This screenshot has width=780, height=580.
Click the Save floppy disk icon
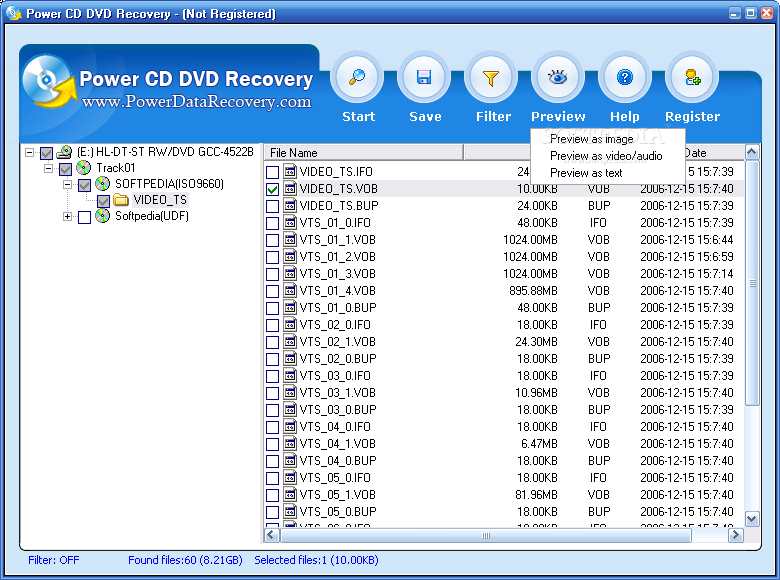(x=424, y=78)
